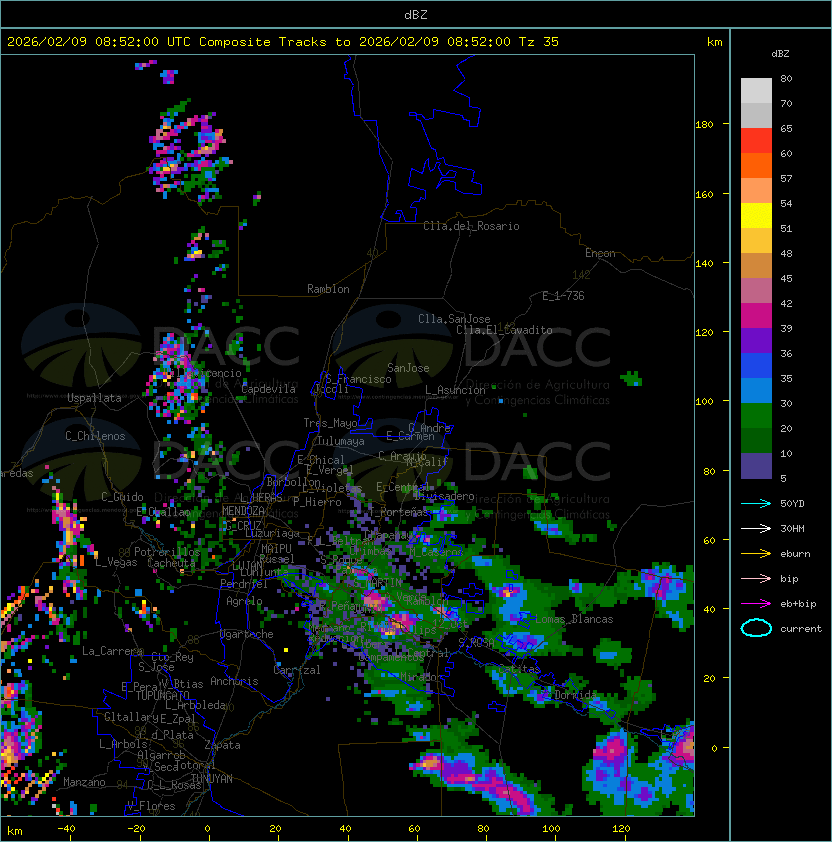832x842 pixels.
Task: Click the -40 km horizontal axis tick
Action: [x=67, y=829]
